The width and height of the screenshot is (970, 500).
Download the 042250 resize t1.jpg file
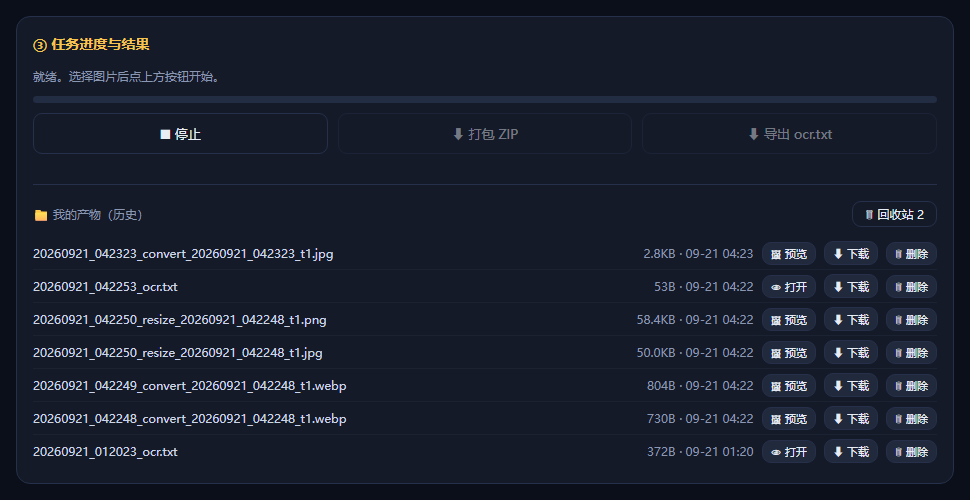pos(851,353)
